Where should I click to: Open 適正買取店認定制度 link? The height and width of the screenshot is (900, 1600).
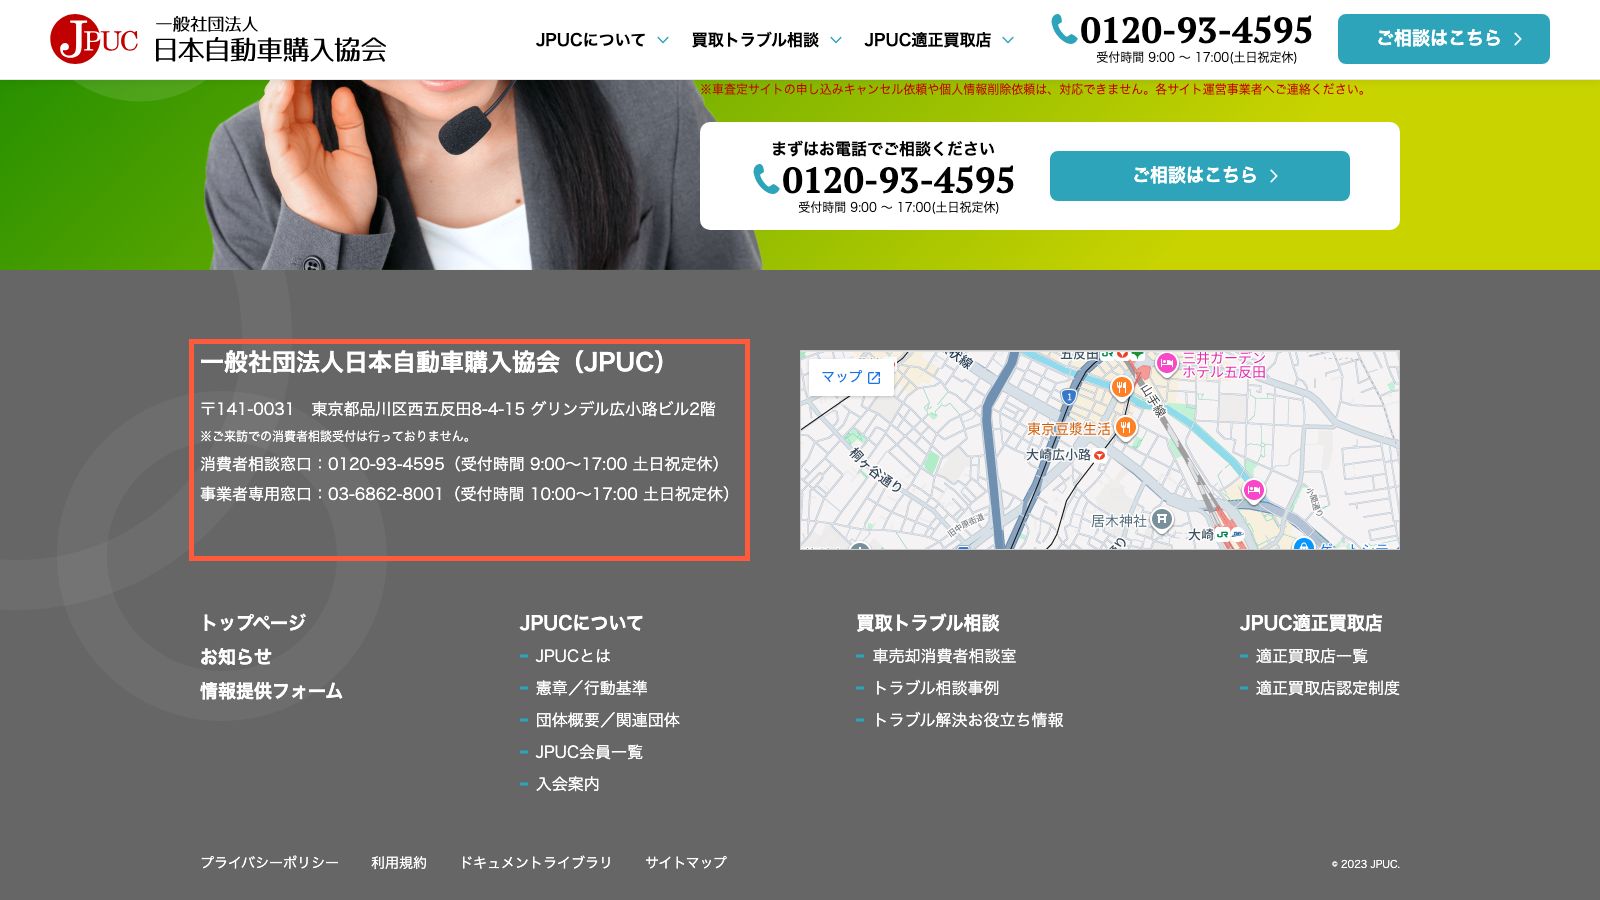click(x=1328, y=688)
